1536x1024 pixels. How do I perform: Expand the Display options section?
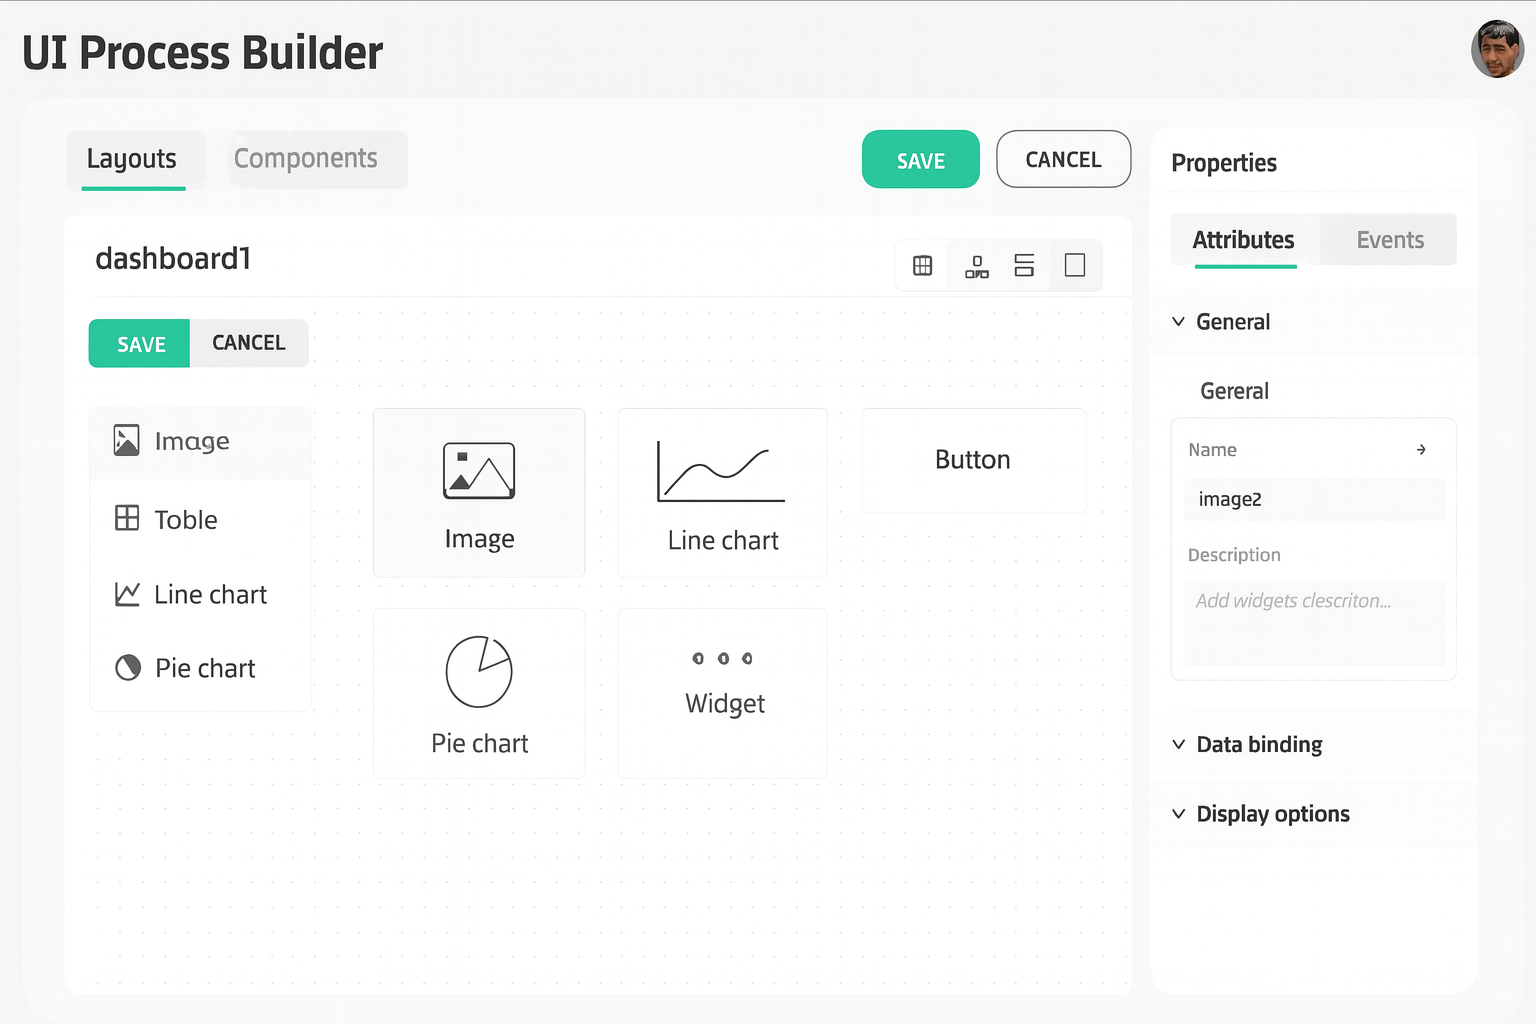(1272, 814)
